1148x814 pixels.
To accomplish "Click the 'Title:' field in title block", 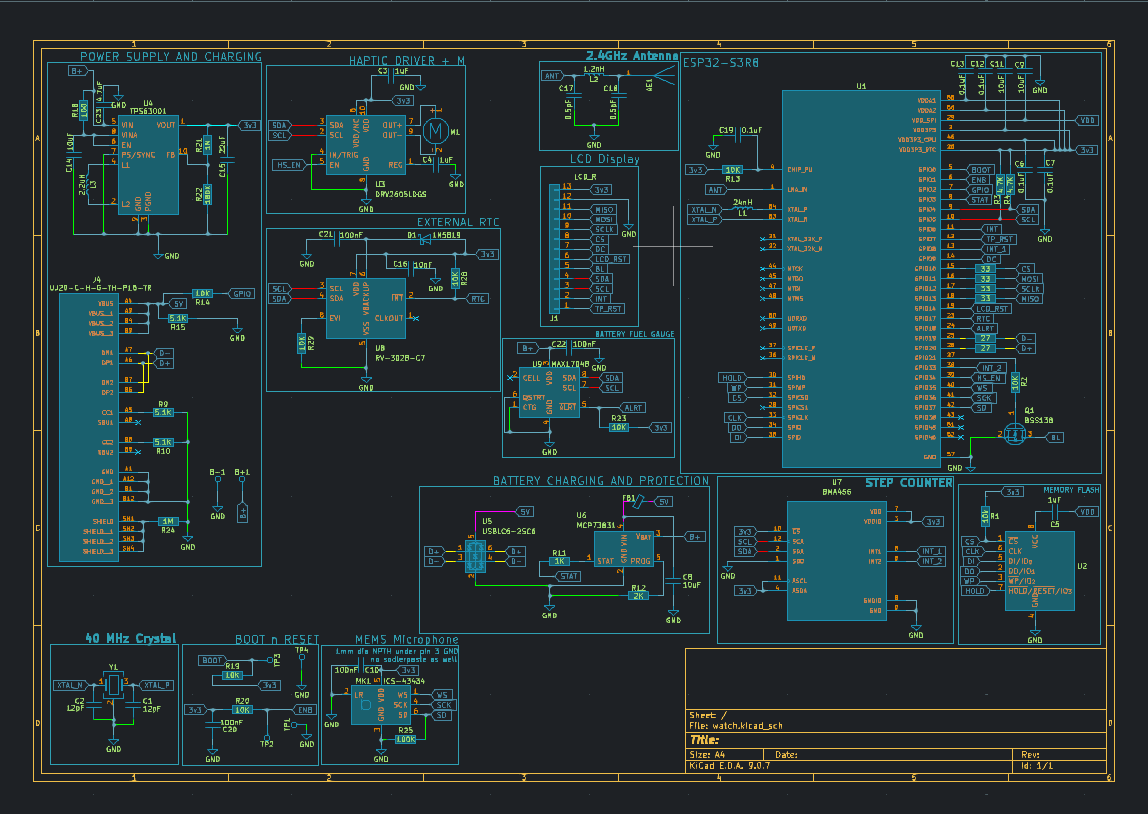I will (x=704, y=740).
